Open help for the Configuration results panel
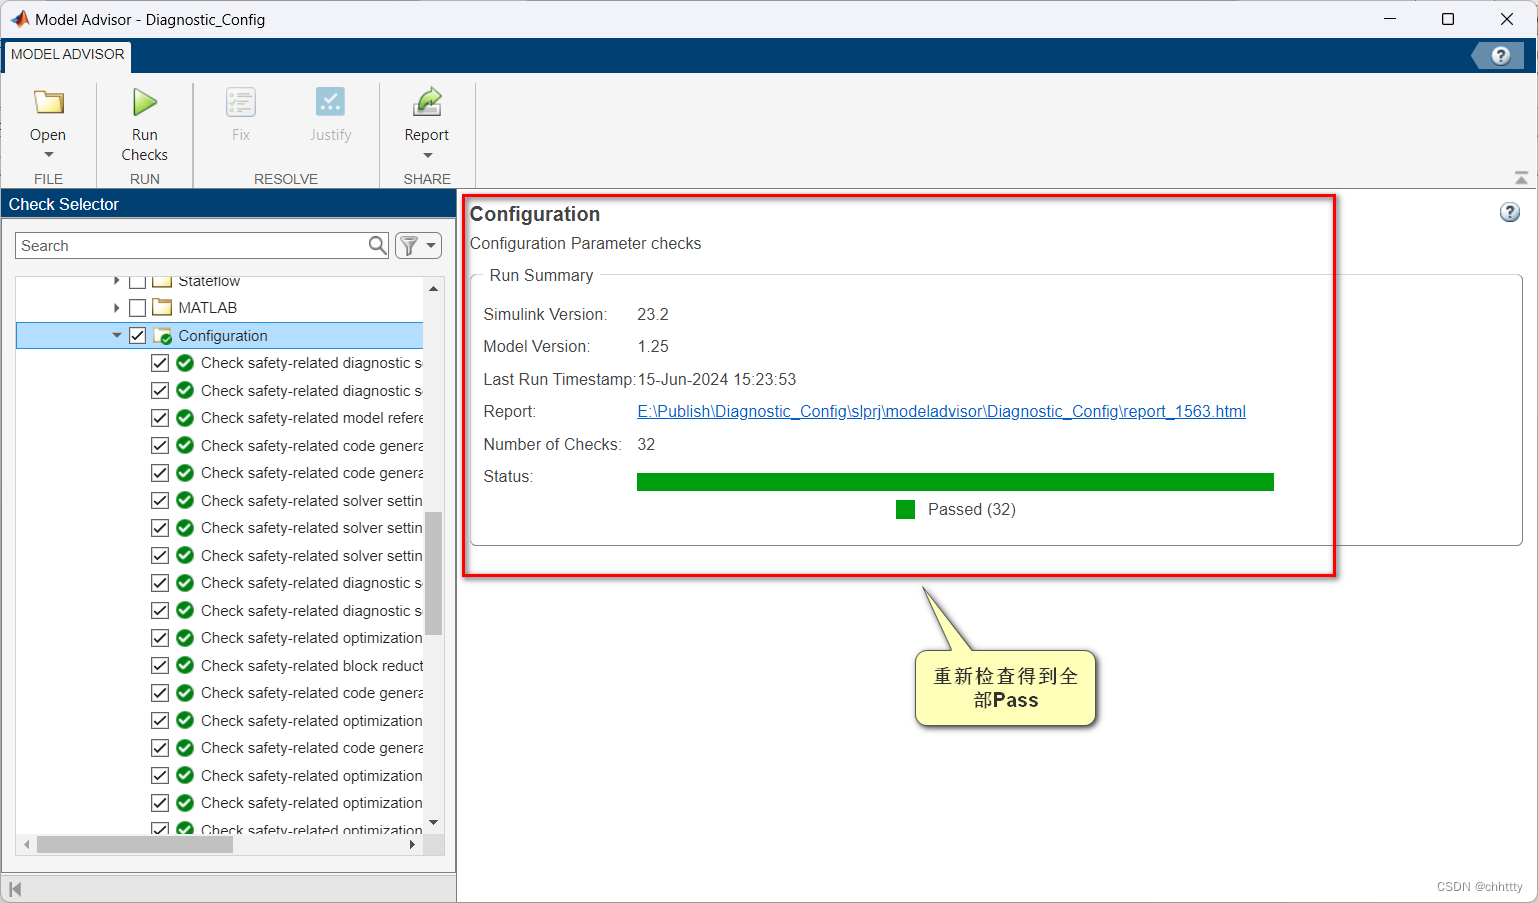The image size is (1538, 903). (x=1510, y=212)
